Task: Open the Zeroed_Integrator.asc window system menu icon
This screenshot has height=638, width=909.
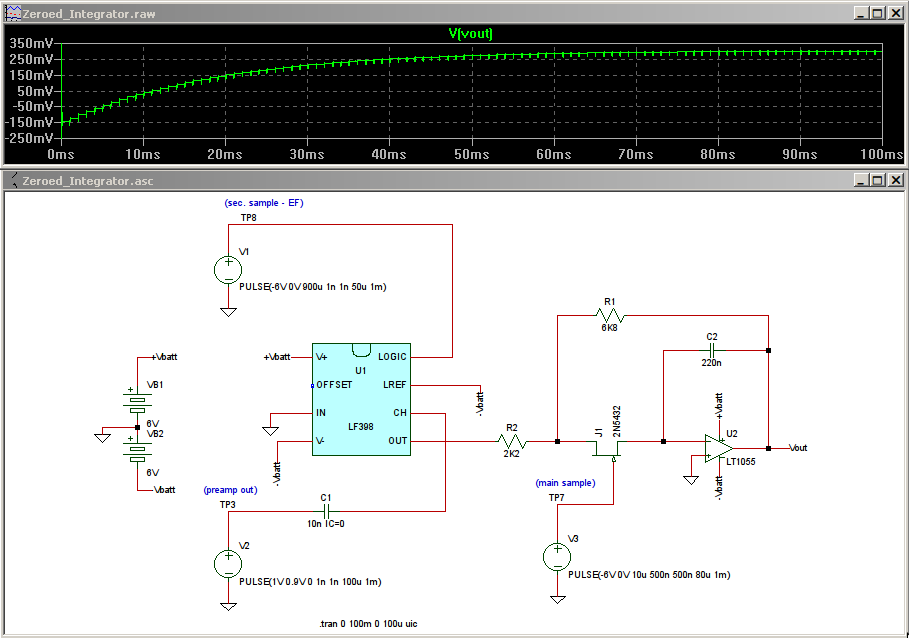Action: point(13,181)
